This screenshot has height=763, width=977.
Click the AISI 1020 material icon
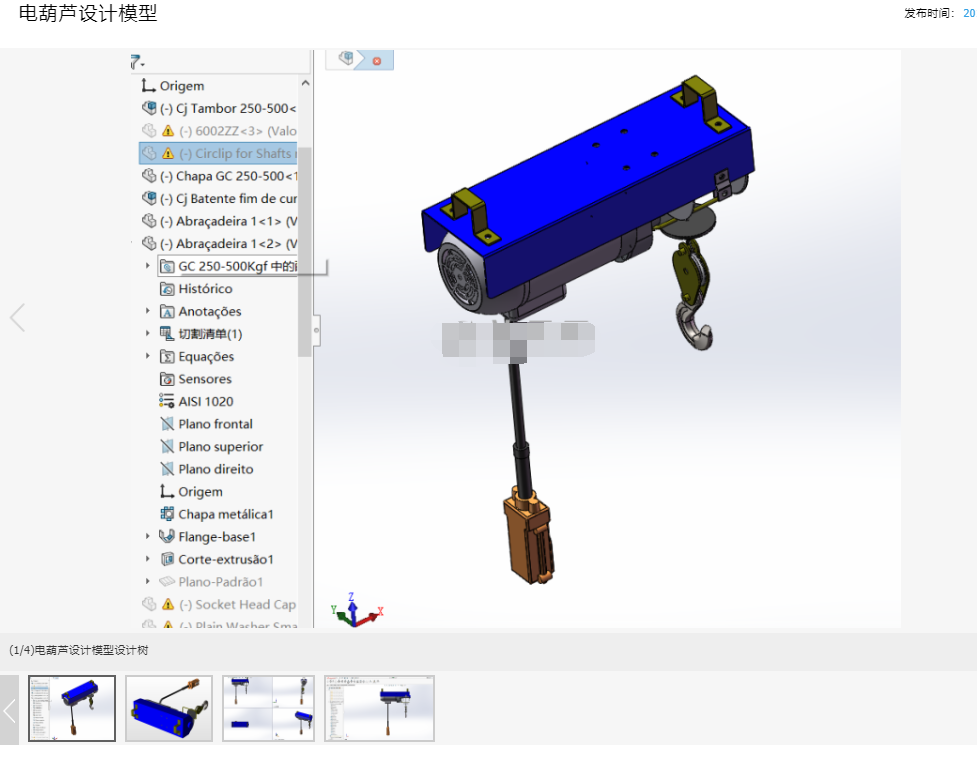click(166, 400)
